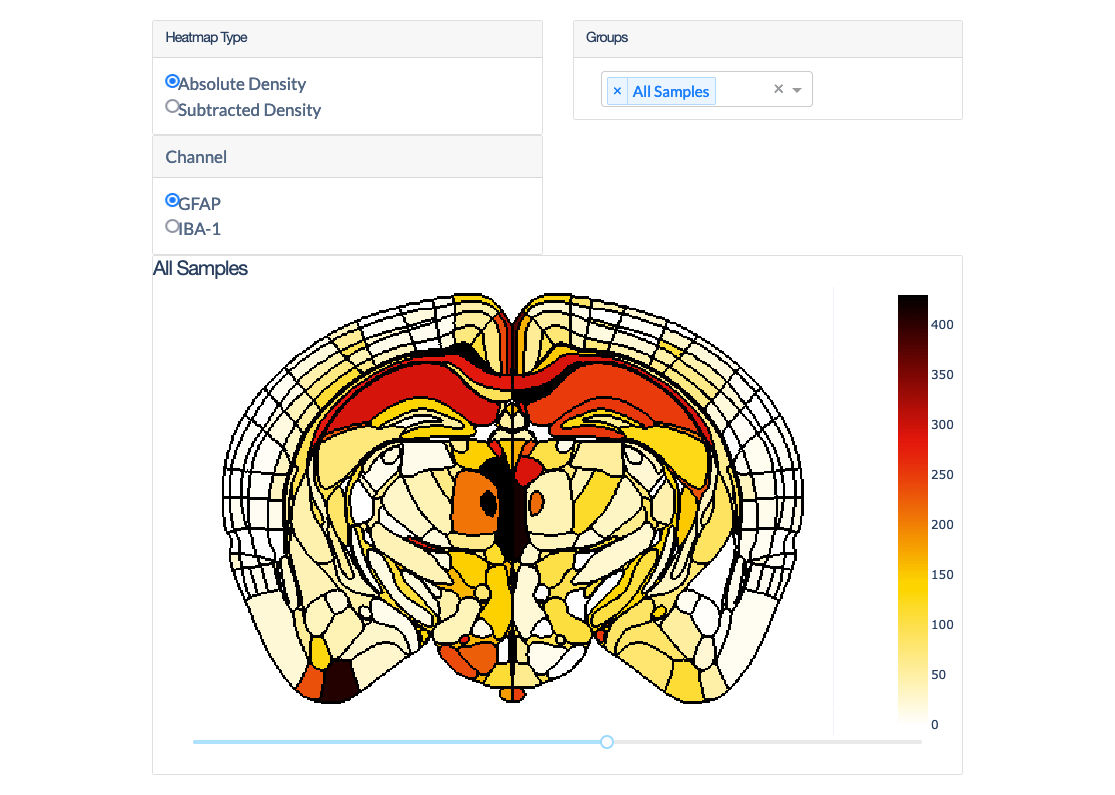Open the Groups dropdown with the caret arrow
Image resolution: width=1115 pixels, height=795 pixels.
pos(797,89)
